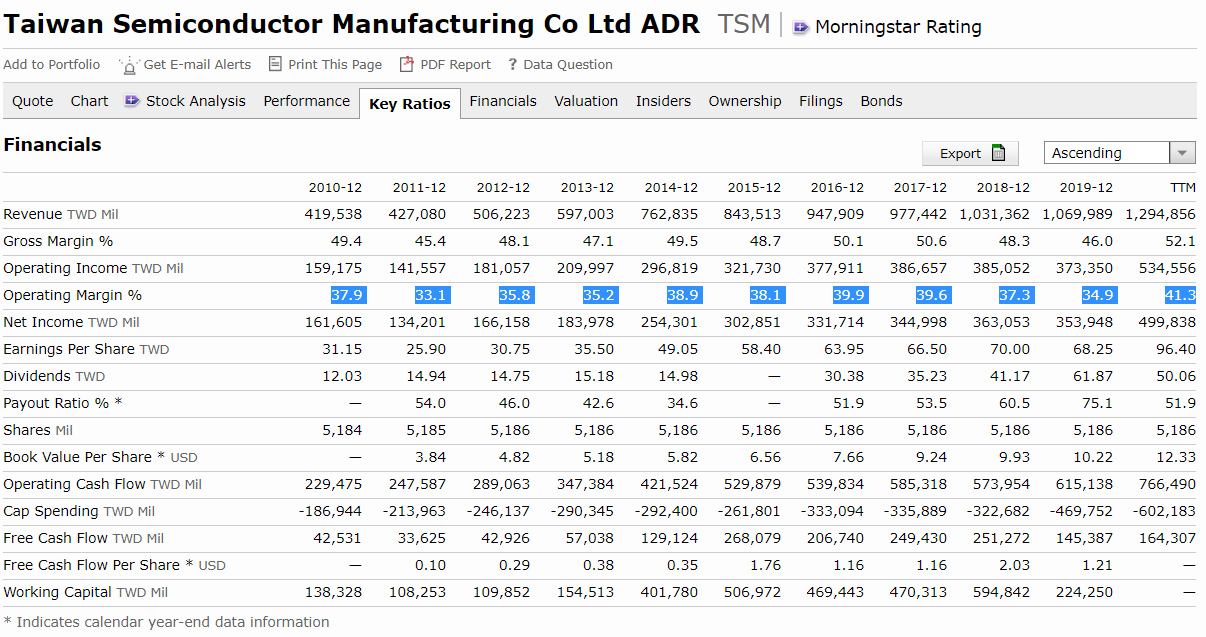This screenshot has height=637, width=1206.
Task: Click the Morningstar Rating premium icon
Action: (801, 27)
